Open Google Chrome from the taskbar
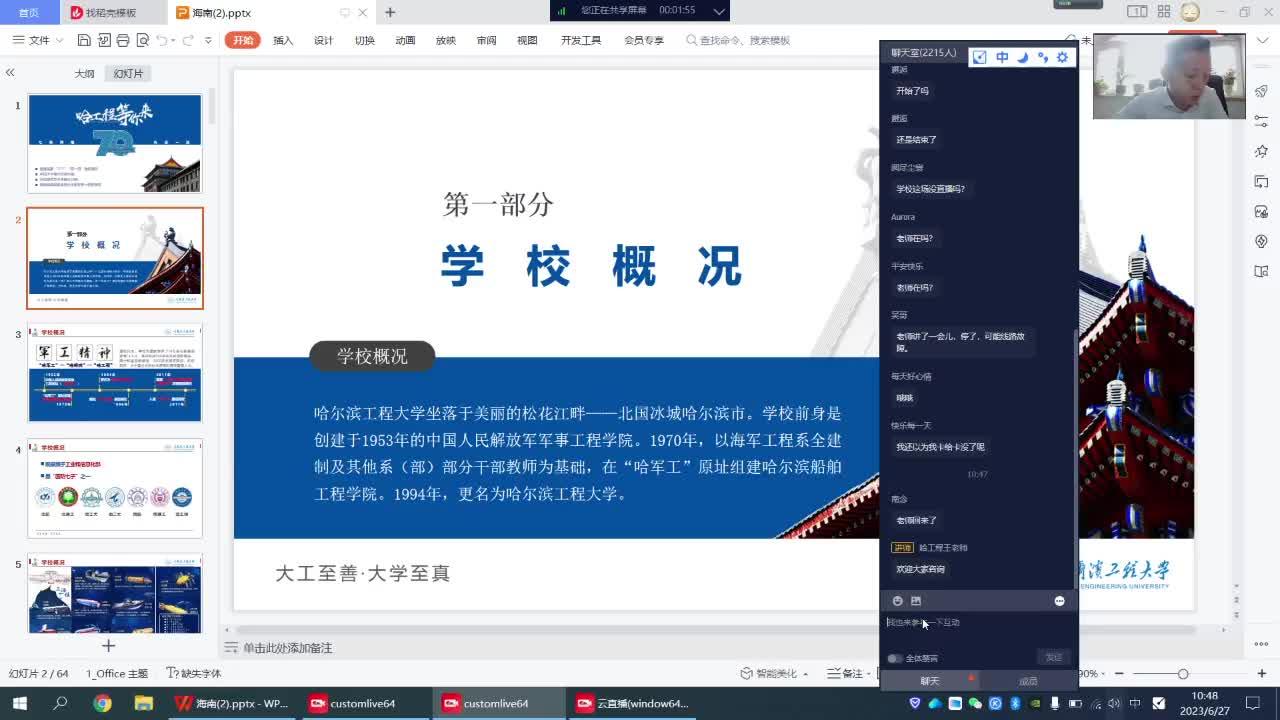The width and height of the screenshot is (1280, 720). [102, 703]
